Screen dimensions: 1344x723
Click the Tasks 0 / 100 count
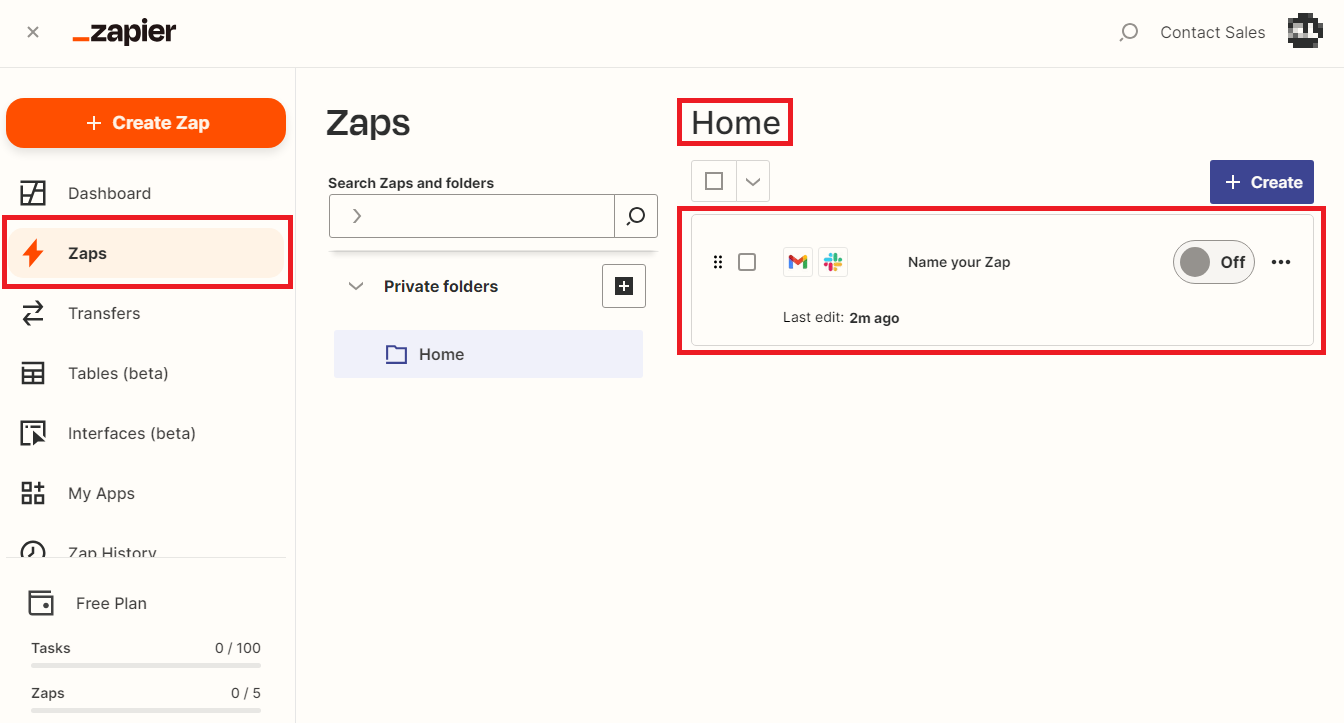(x=238, y=648)
